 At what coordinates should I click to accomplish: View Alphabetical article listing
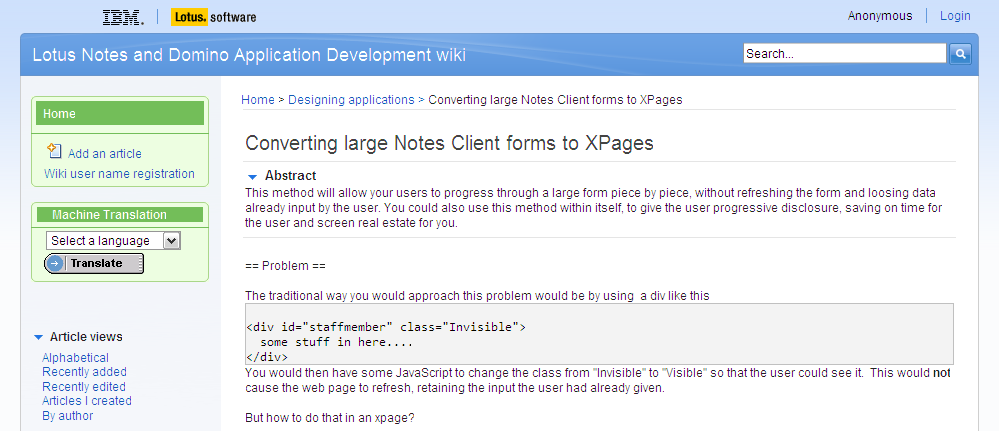pyautogui.click(x=75, y=358)
